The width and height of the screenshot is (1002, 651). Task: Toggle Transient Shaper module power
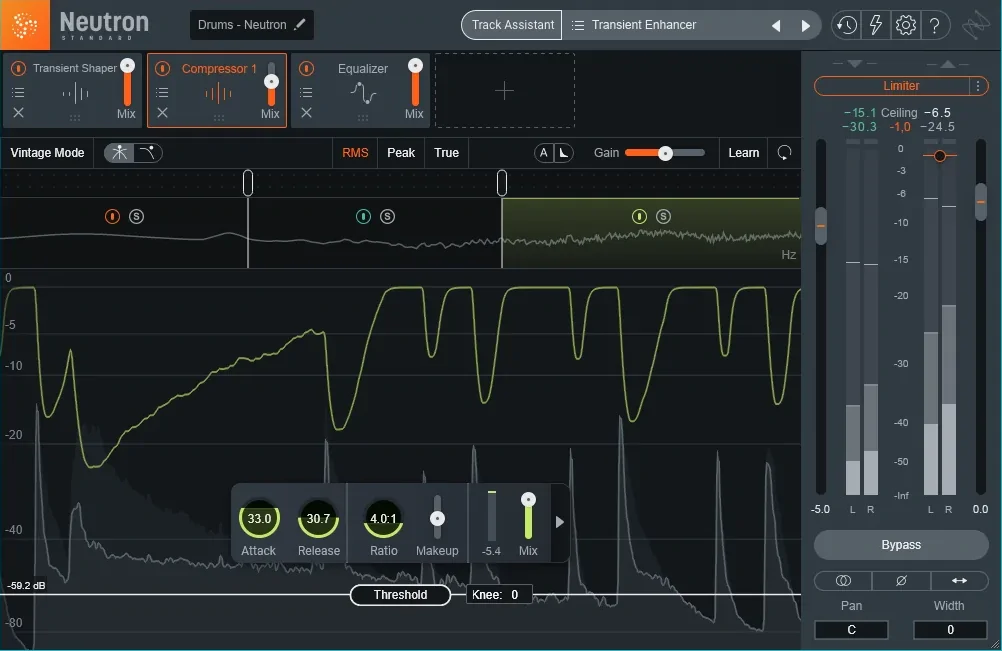point(19,68)
